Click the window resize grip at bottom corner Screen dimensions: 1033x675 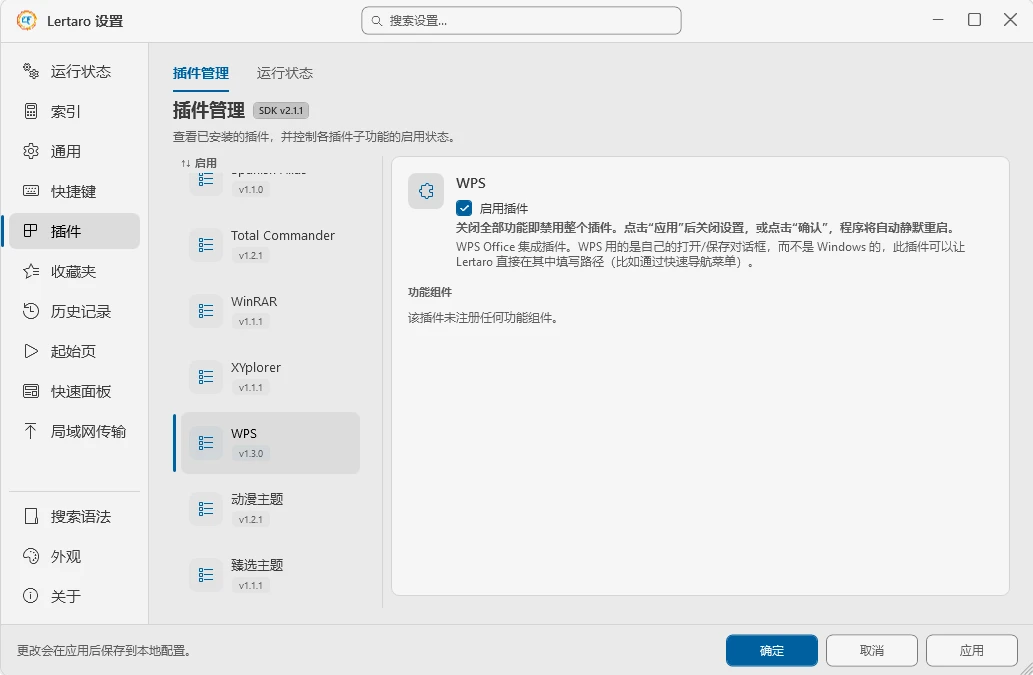(x=1026, y=668)
